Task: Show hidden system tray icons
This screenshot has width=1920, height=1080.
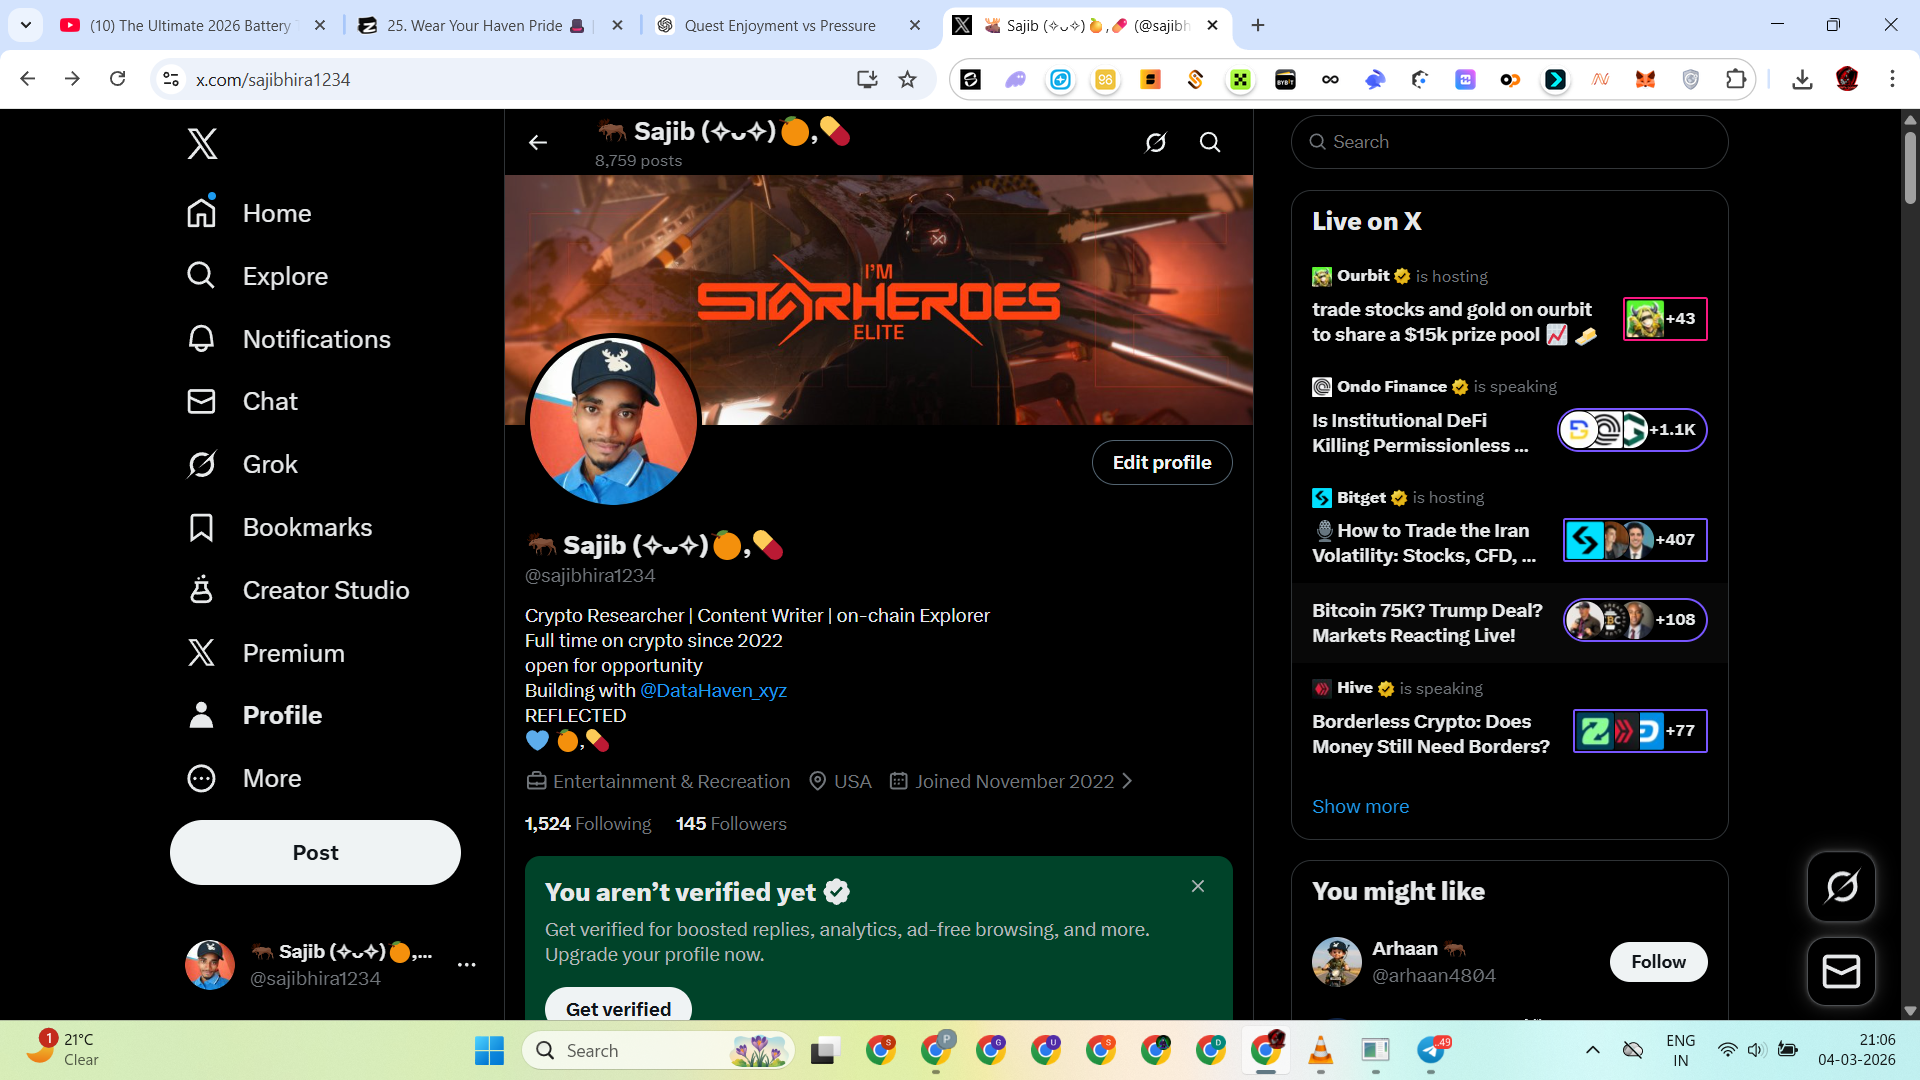Action: tap(1593, 1050)
